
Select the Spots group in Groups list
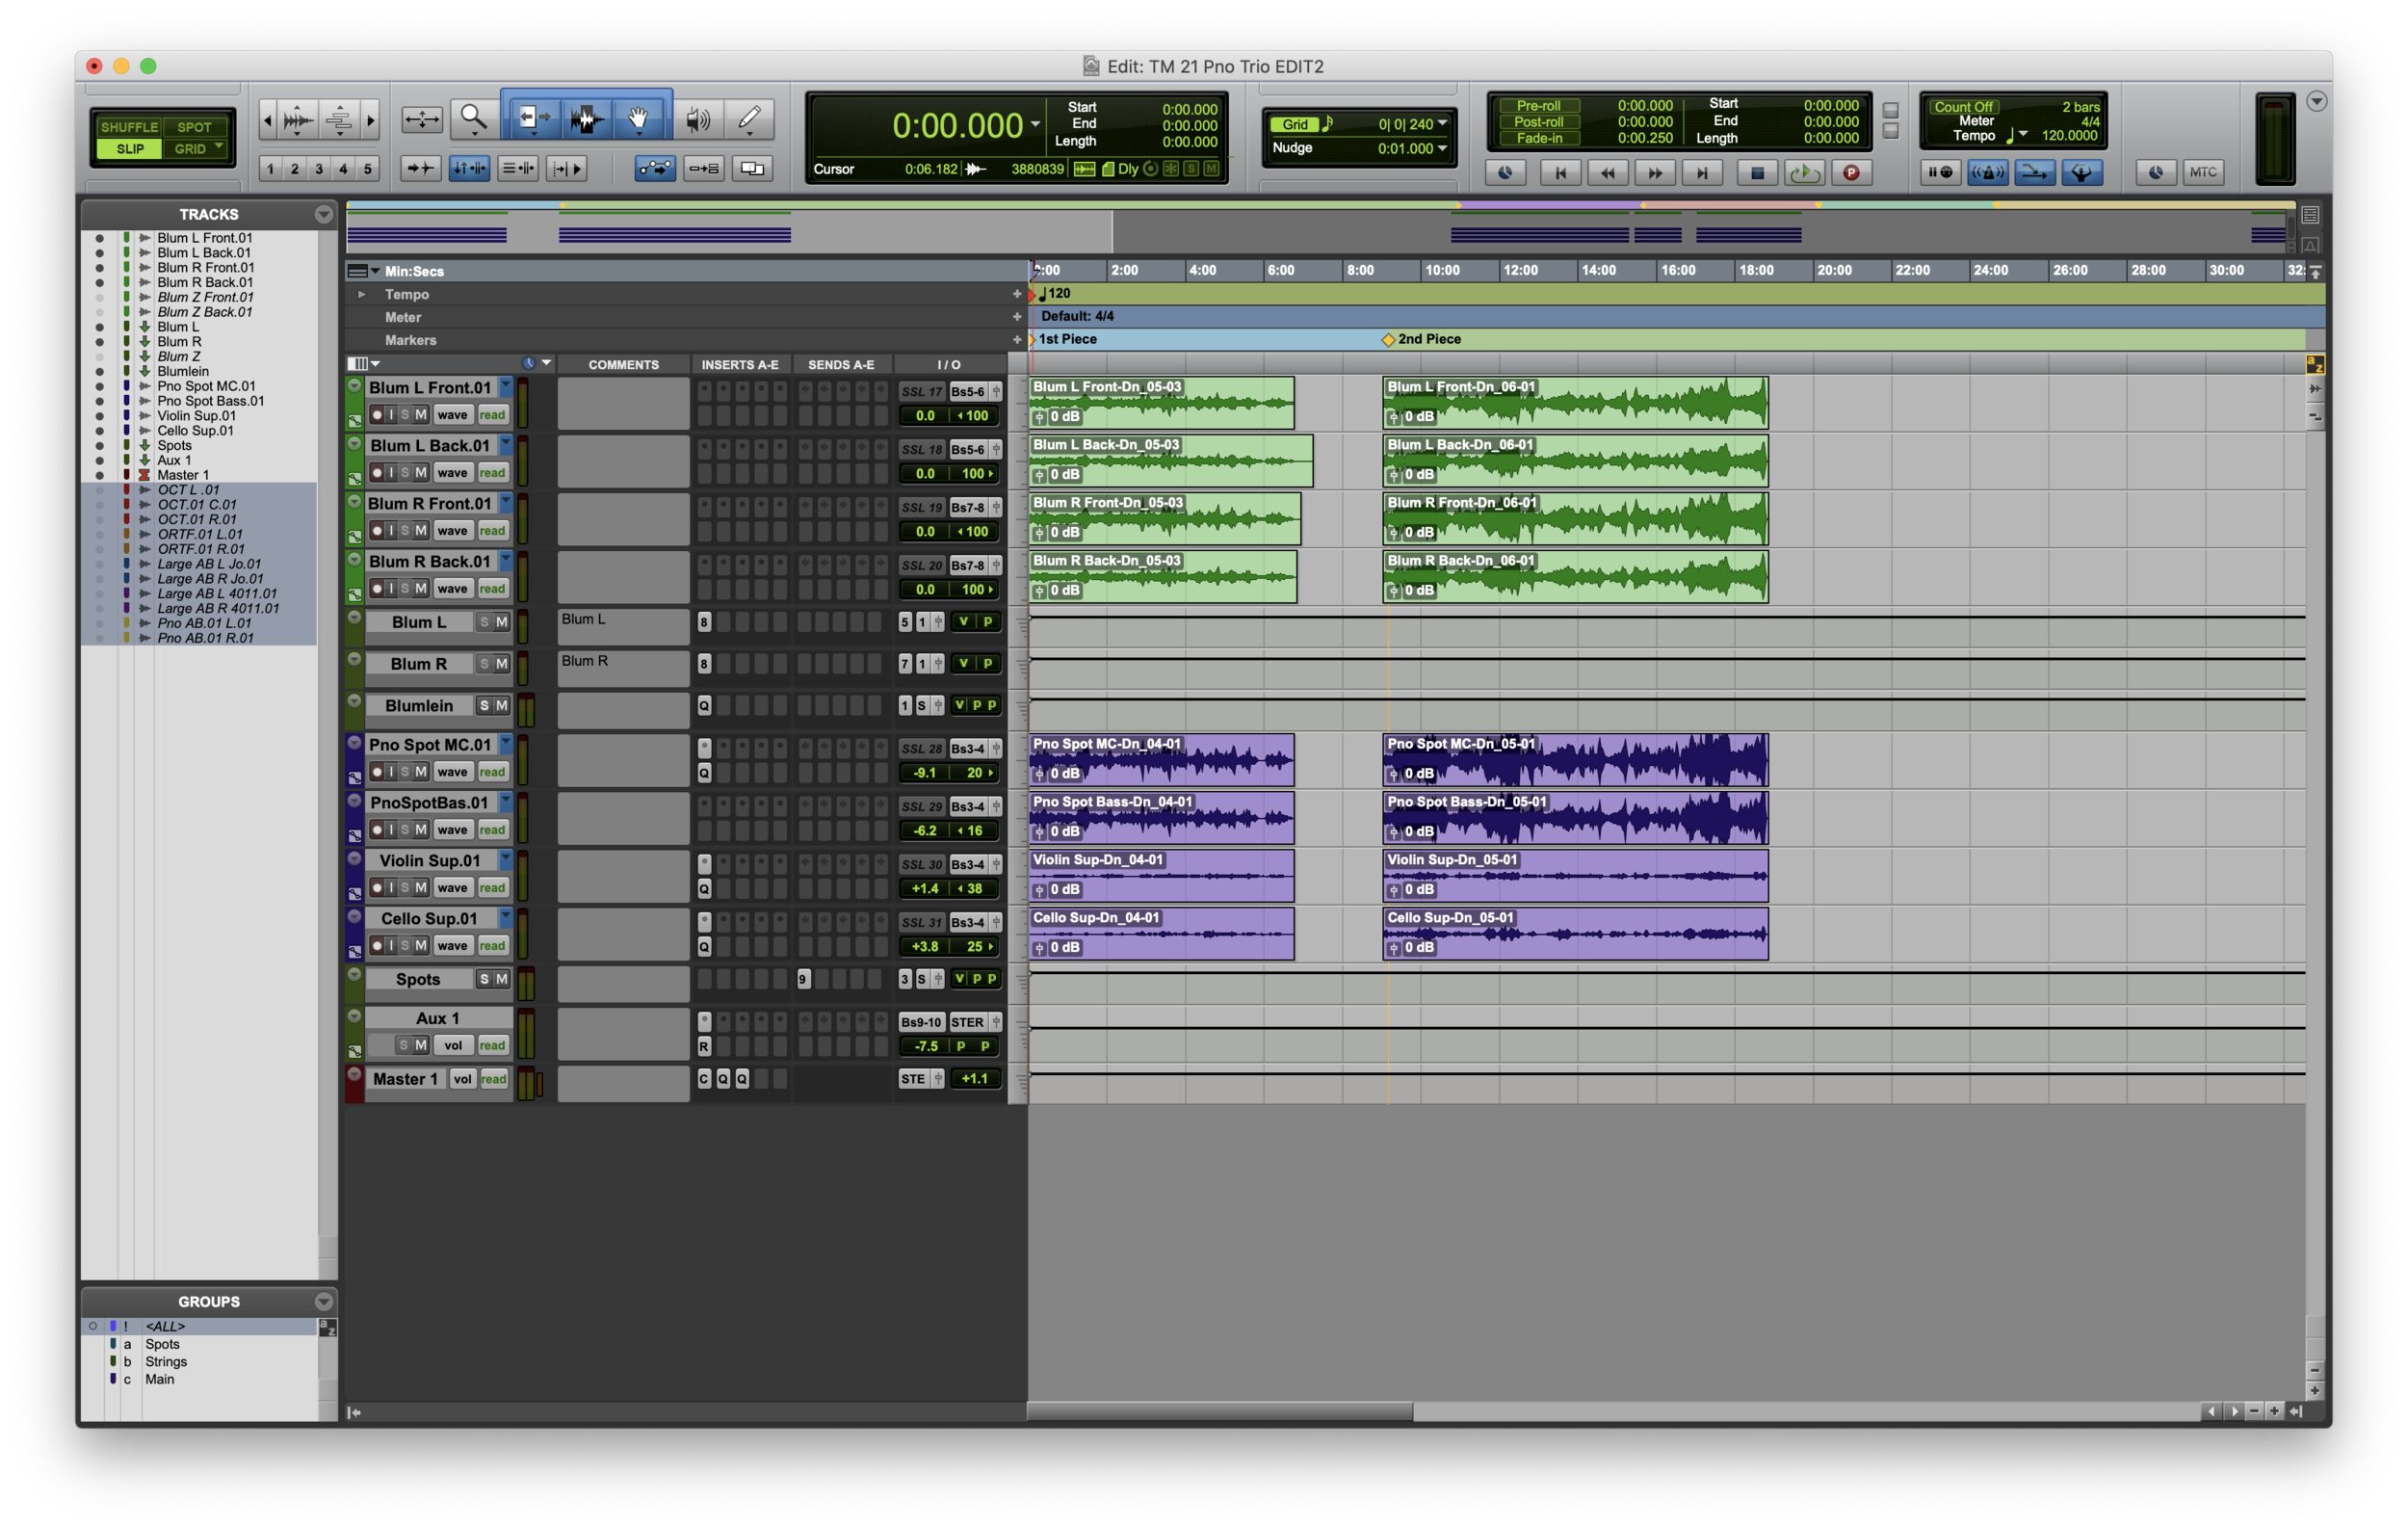tap(162, 1345)
